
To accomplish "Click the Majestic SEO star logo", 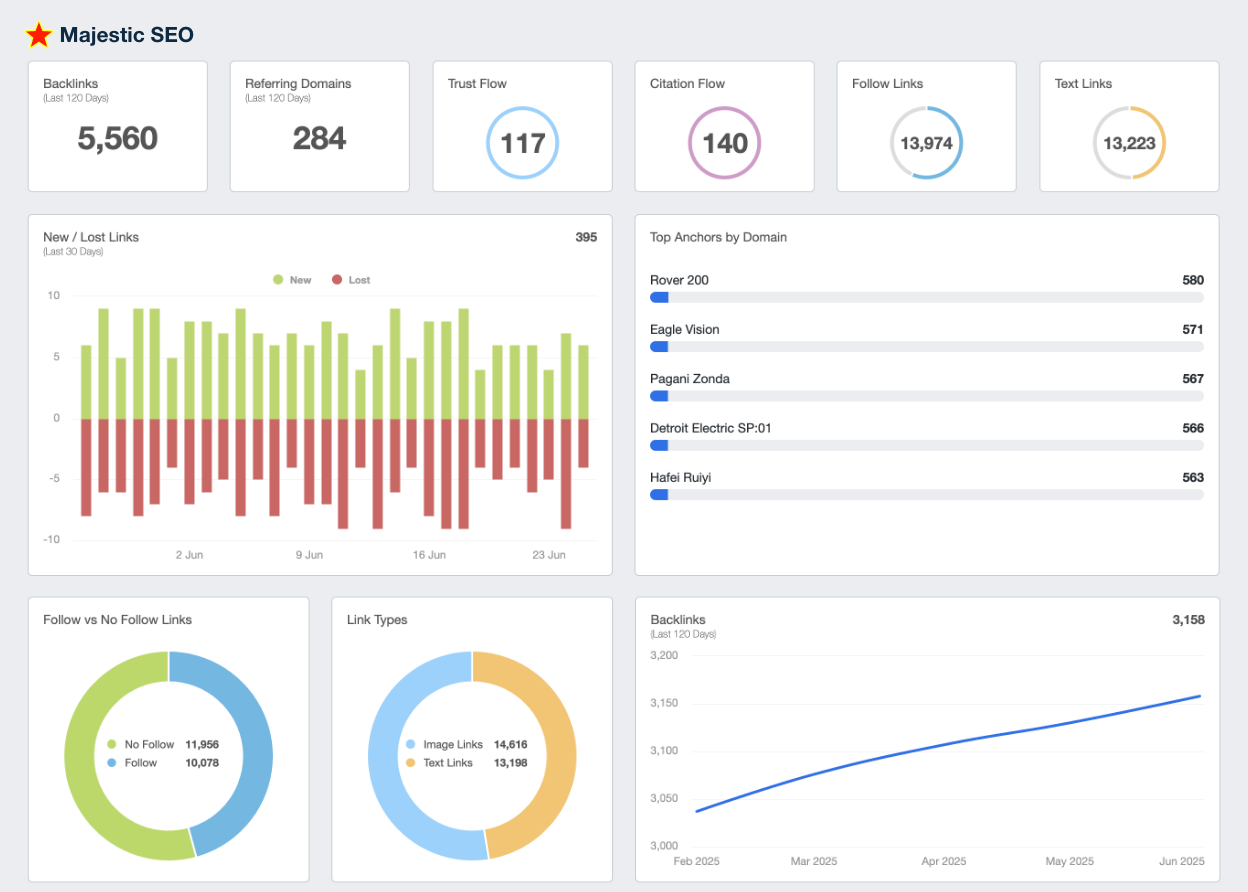I will tap(38, 33).
